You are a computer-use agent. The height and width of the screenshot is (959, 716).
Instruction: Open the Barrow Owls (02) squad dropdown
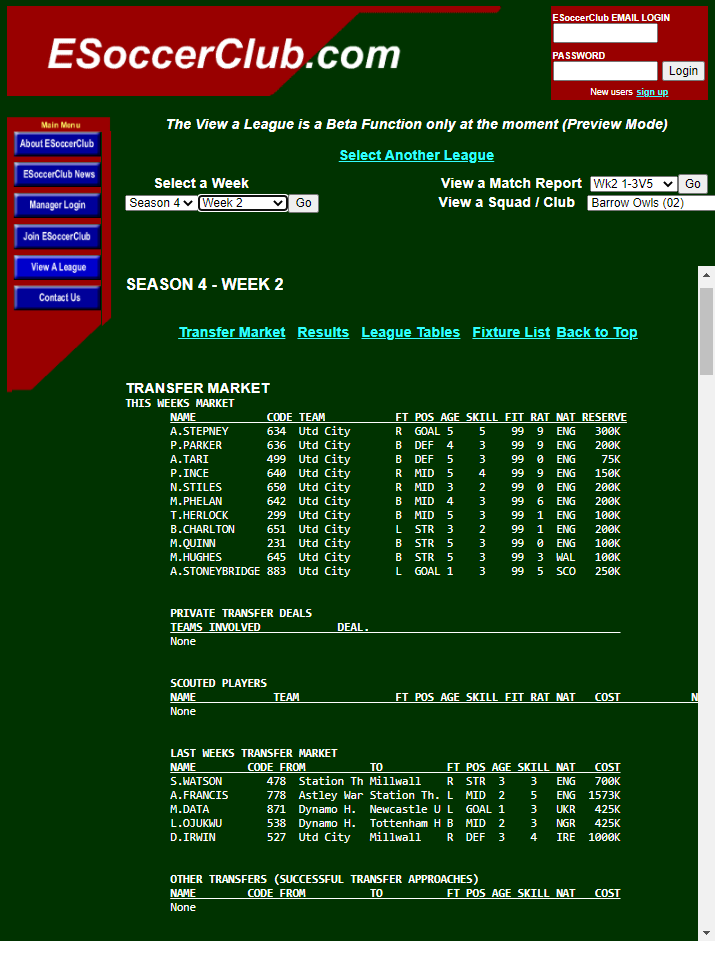tap(651, 203)
